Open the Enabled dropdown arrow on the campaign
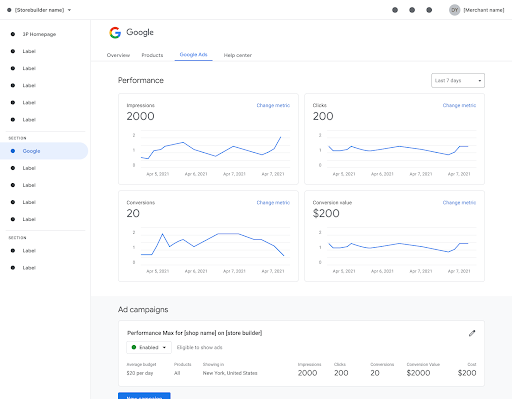This screenshot has width=512, height=399. [x=164, y=347]
